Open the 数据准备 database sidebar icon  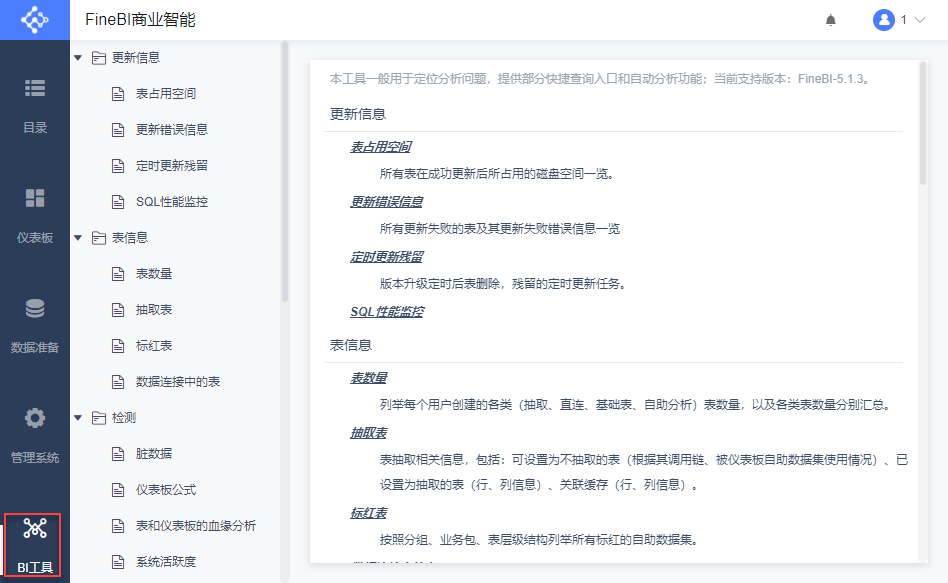click(x=34, y=308)
